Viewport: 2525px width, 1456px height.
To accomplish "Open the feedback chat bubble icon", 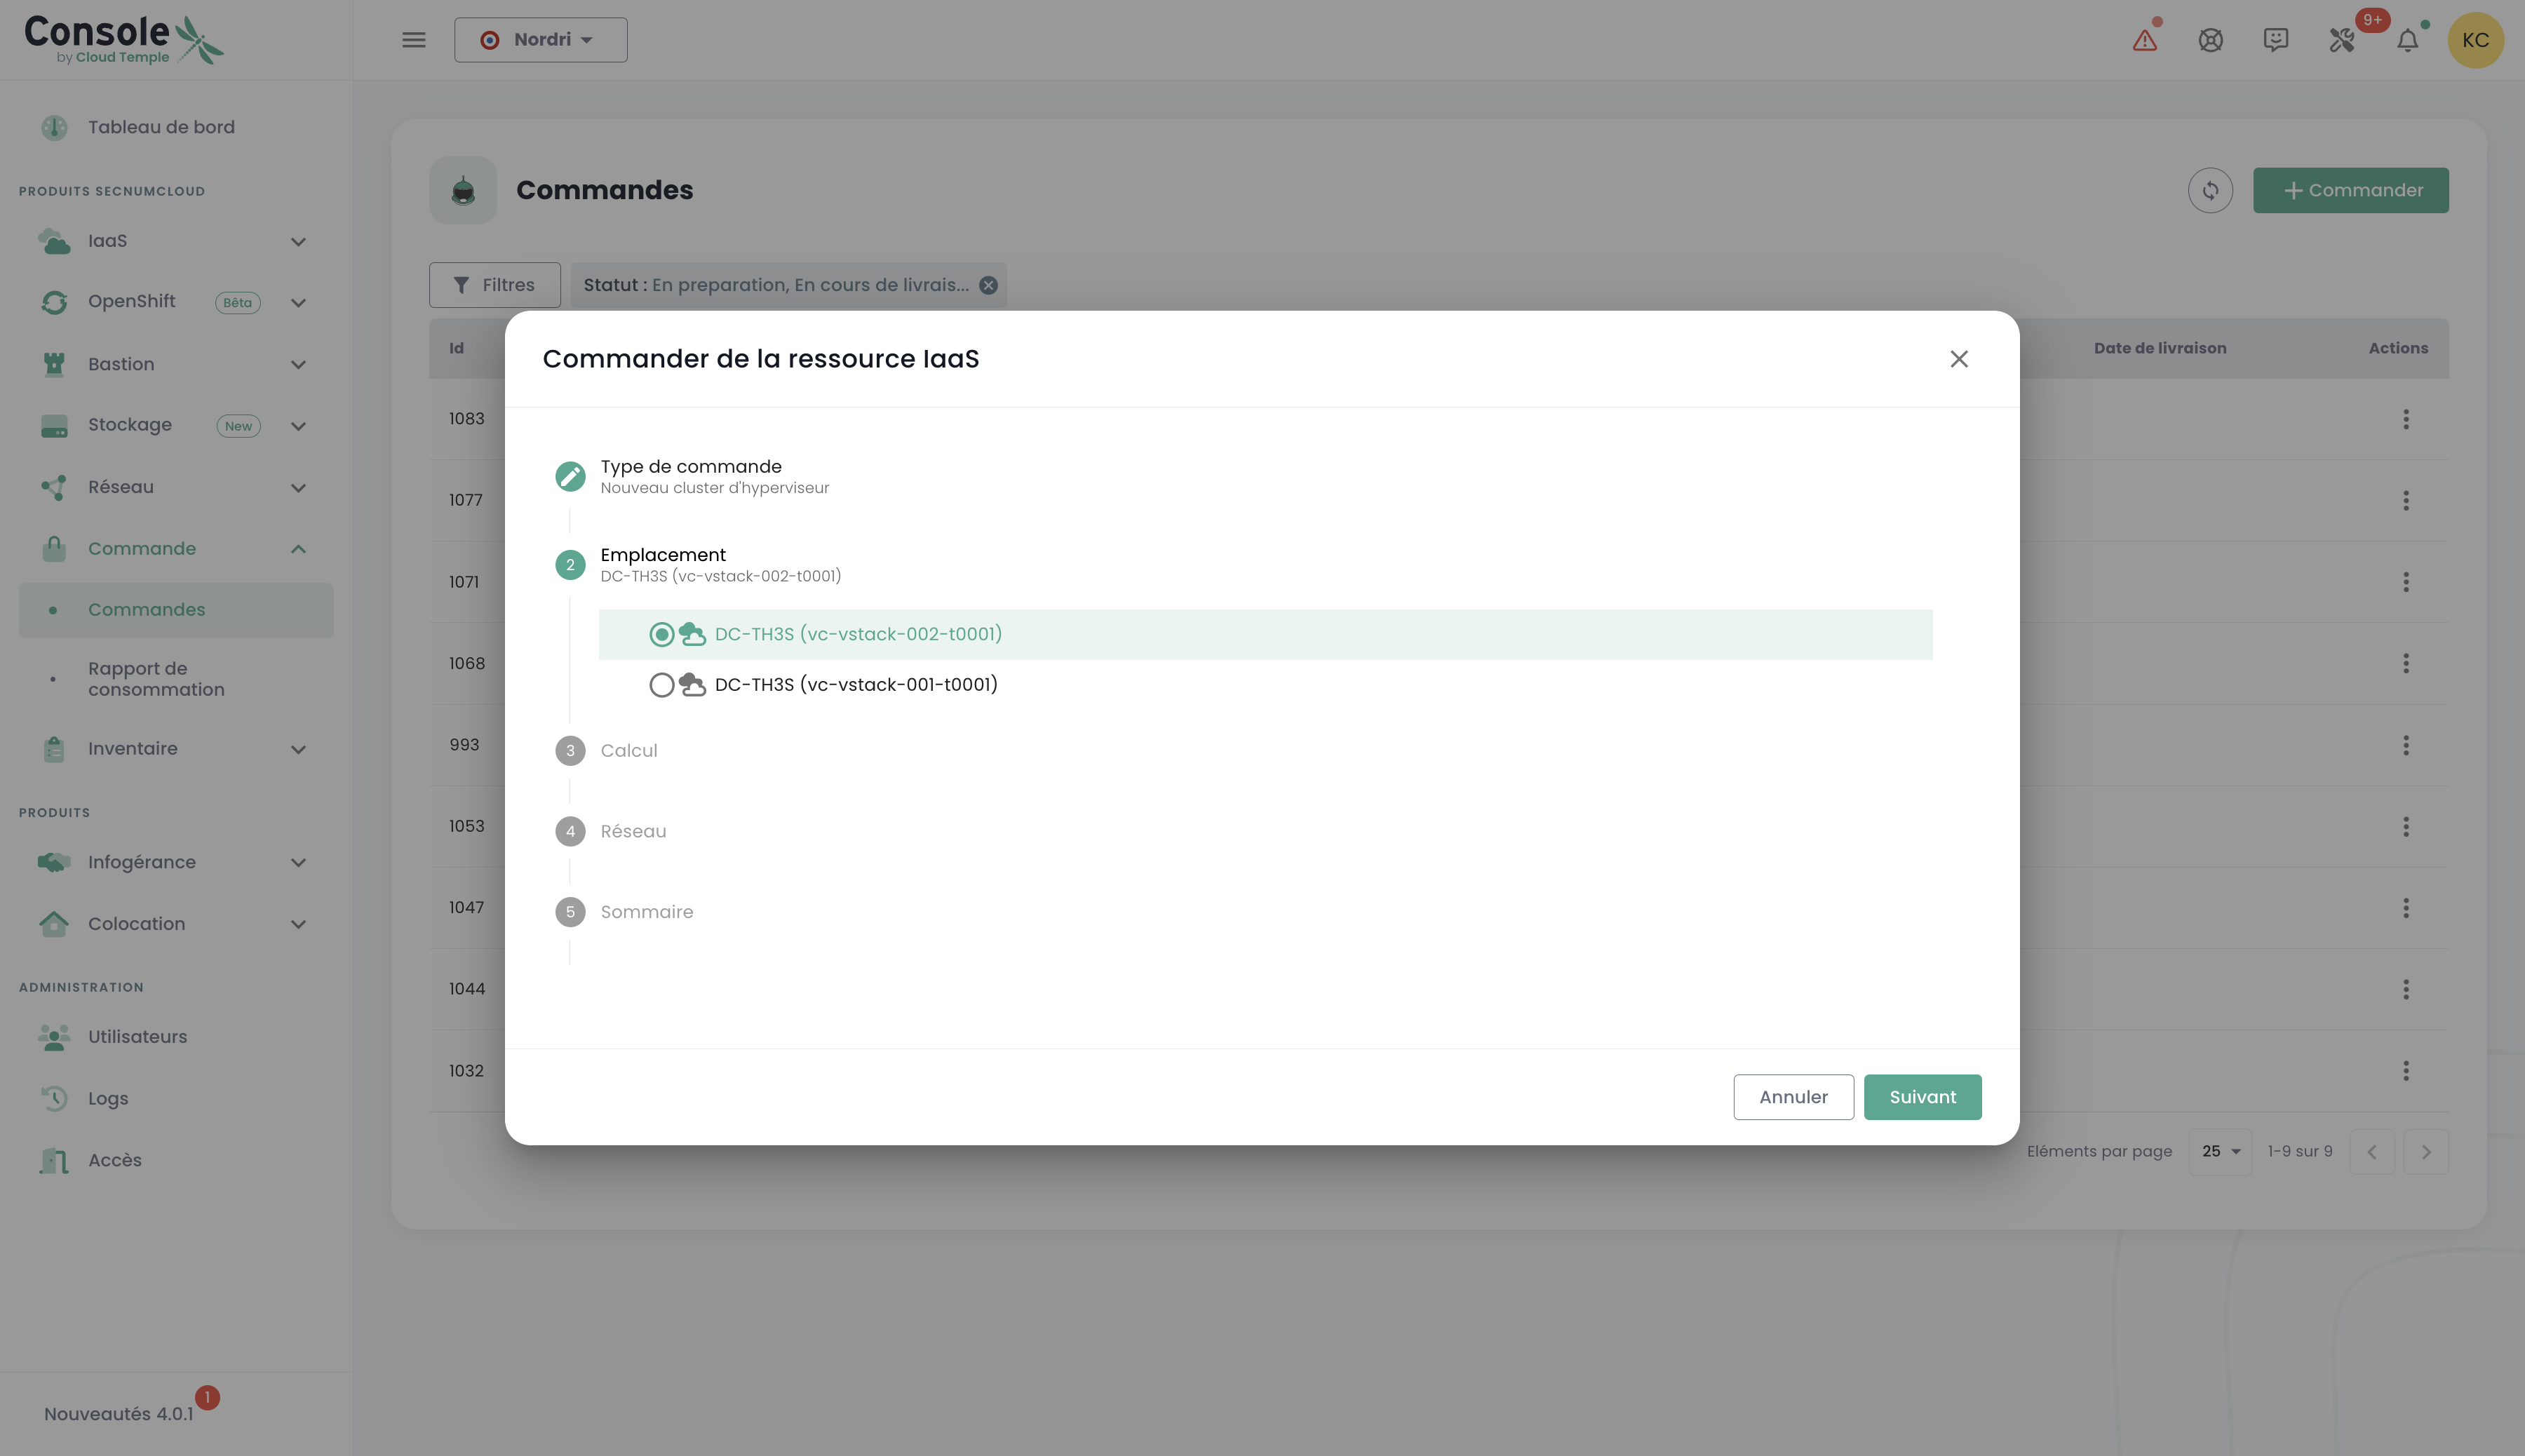I will (x=2276, y=40).
